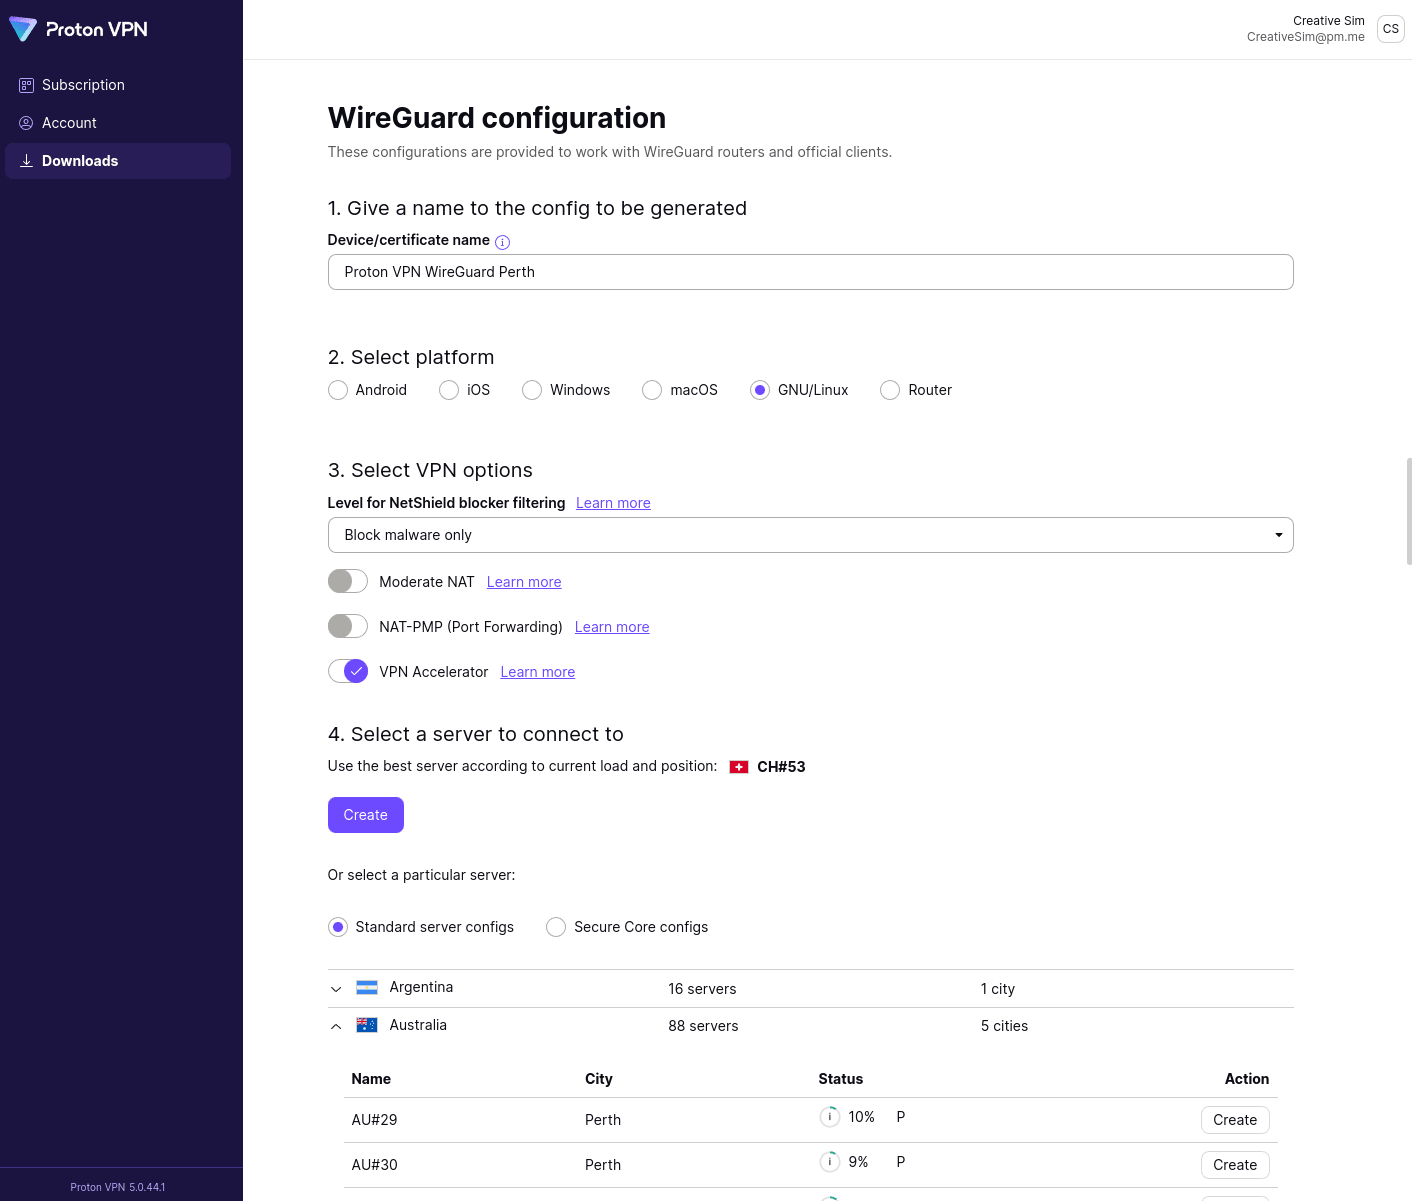
Task: Disable the VPN Accelerator toggle
Action: (x=348, y=671)
